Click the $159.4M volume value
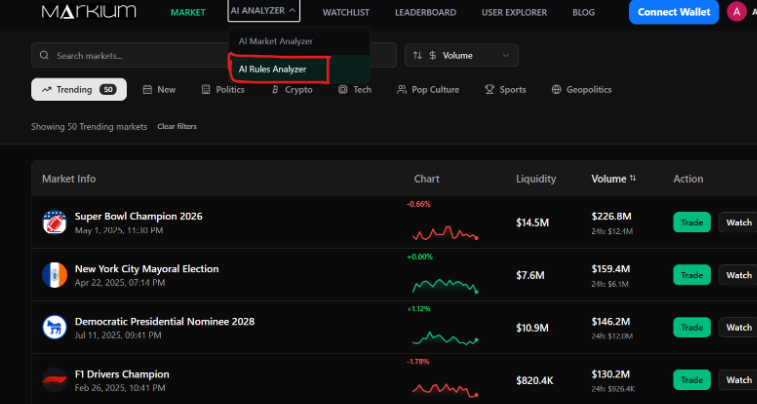 click(x=611, y=269)
